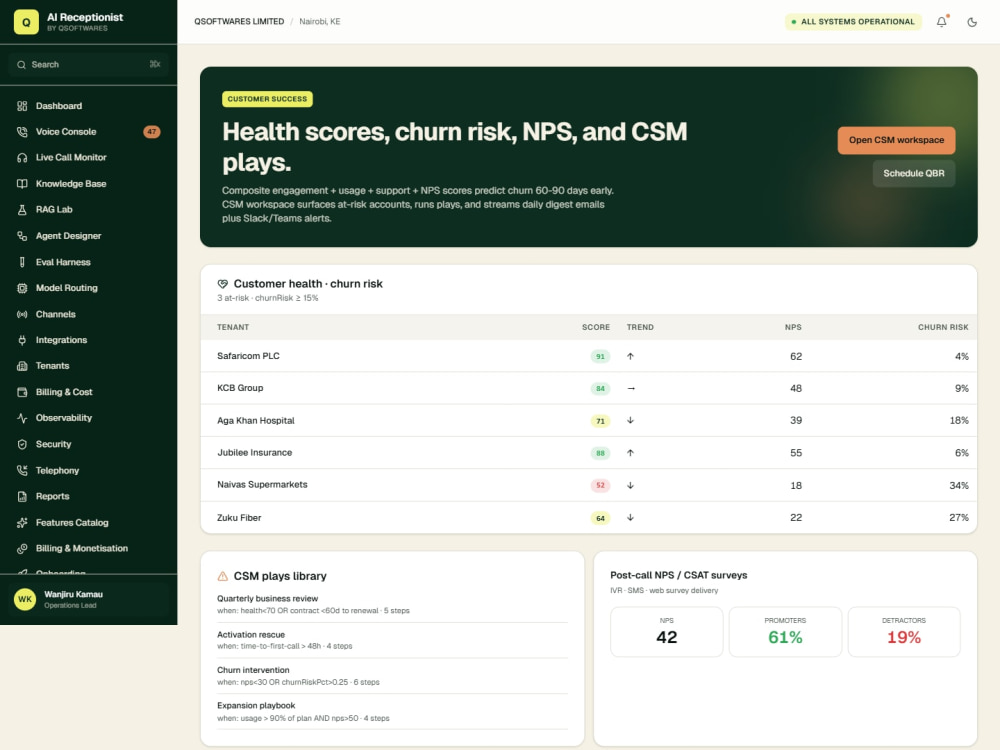The height and width of the screenshot is (750, 1000).
Task: Click the Customer Success tag
Action: pyautogui.click(x=267, y=99)
